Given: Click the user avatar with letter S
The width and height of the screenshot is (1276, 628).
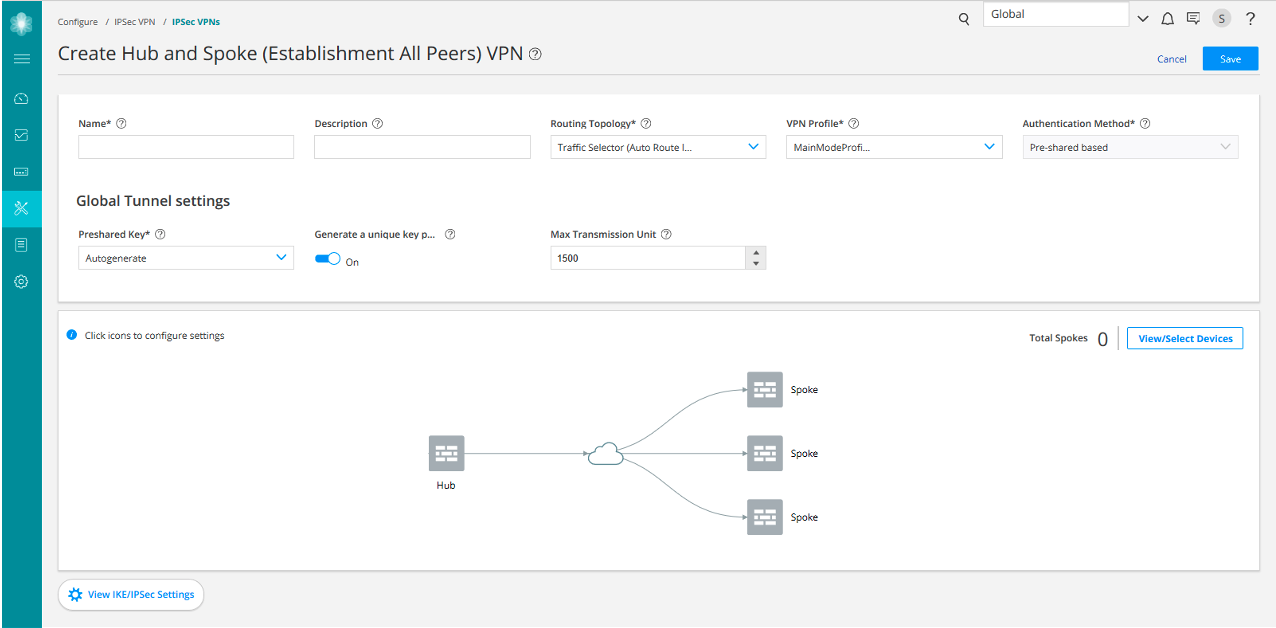Looking at the screenshot, I should [x=1221, y=18].
